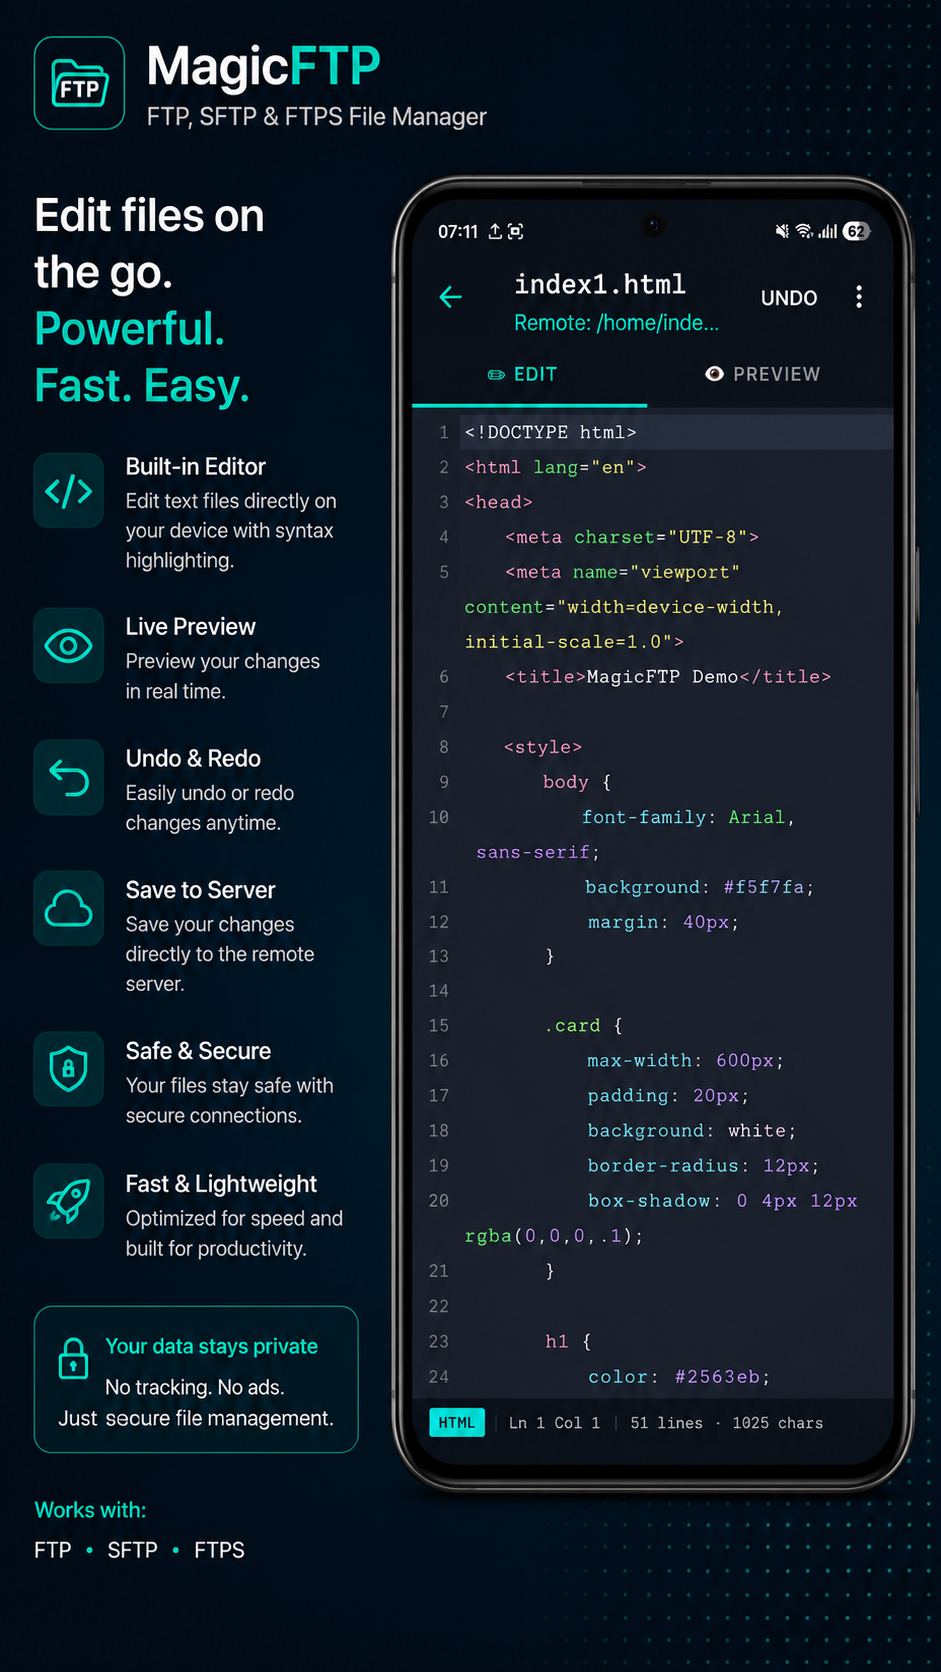Switch to the EDIT tab
This screenshot has height=1672, width=941.
(x=523, y=374)
